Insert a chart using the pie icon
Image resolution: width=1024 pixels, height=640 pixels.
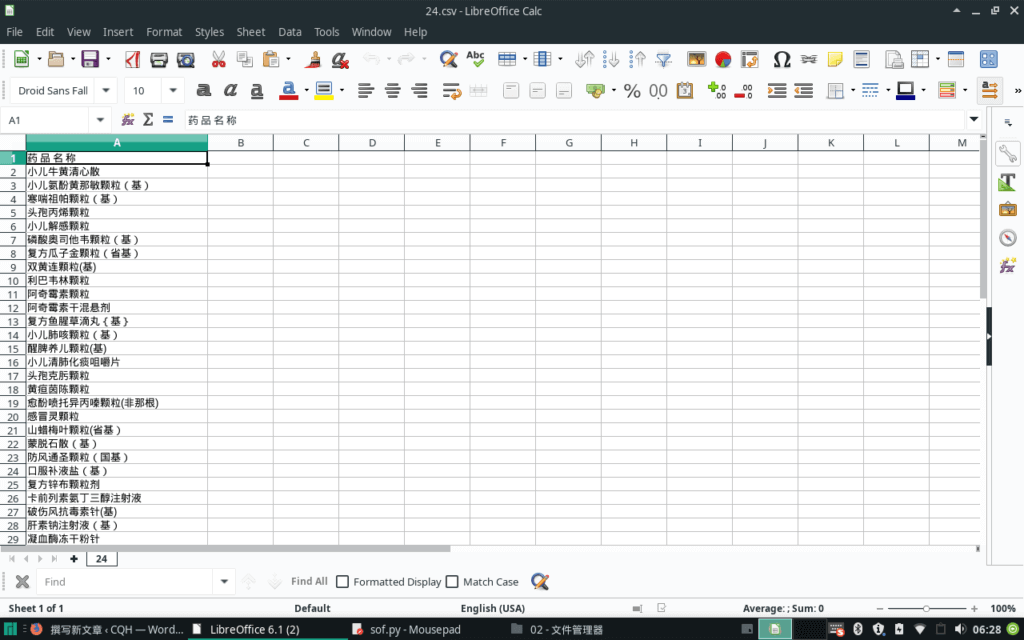tap(722, 60)
